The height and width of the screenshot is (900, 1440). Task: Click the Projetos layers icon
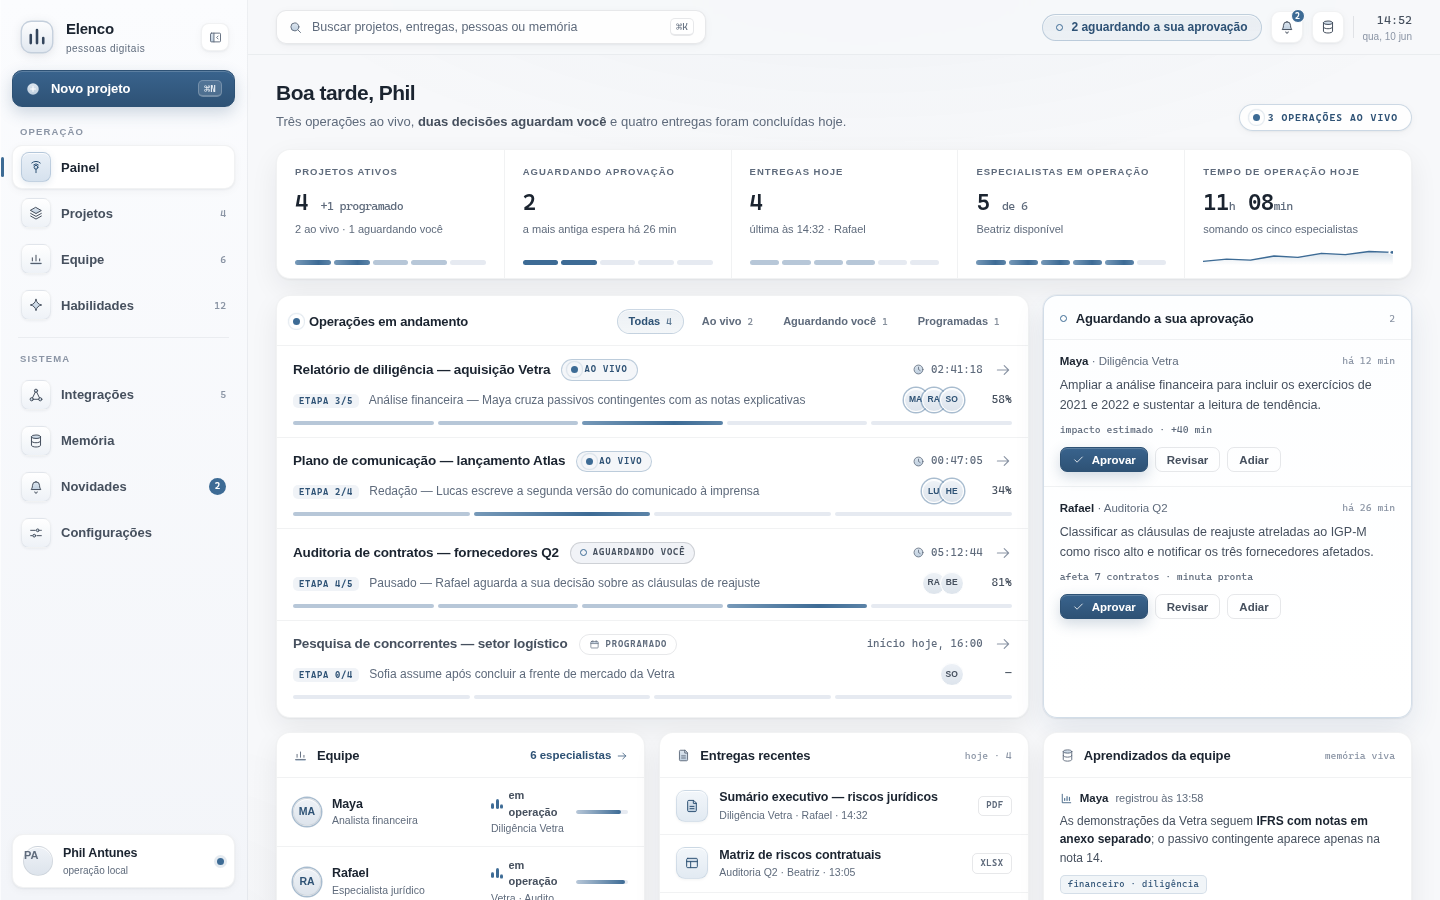[36, 213]
